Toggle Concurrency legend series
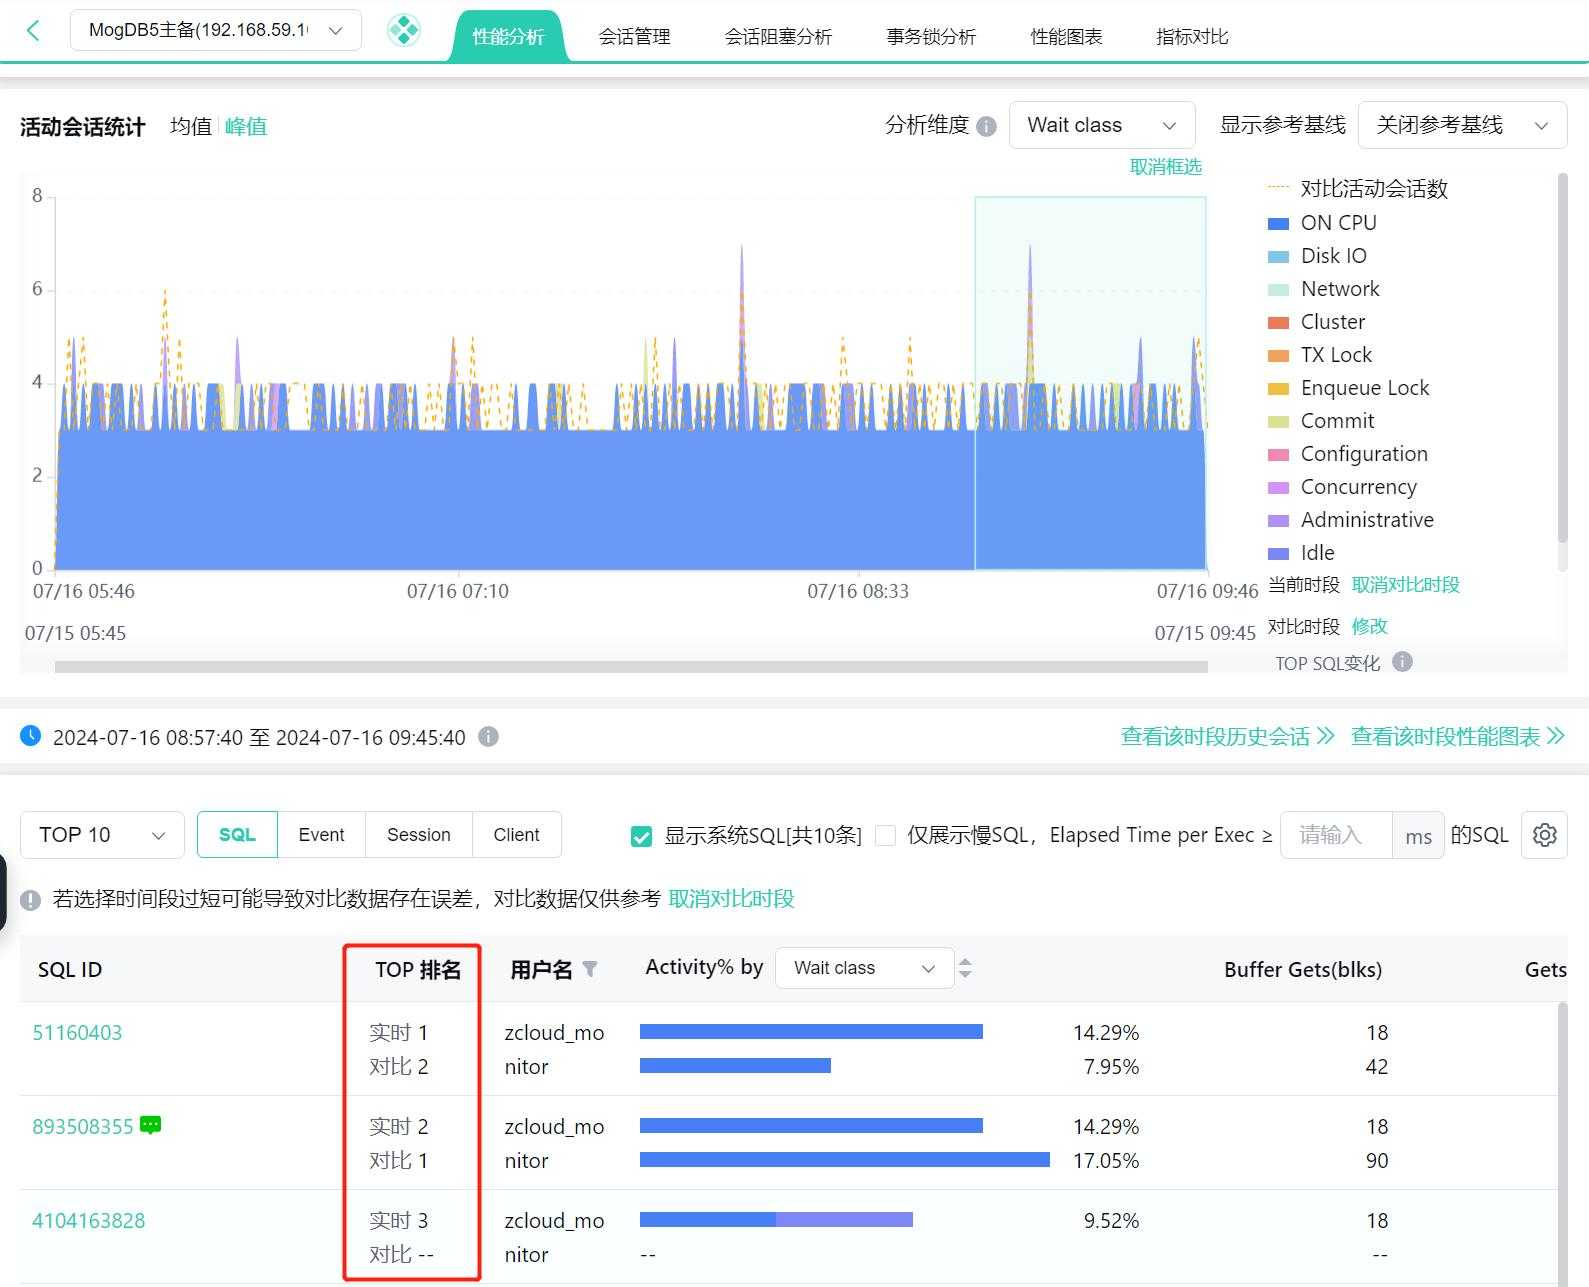The image size is (1589, 1287). pos(1342,487)
